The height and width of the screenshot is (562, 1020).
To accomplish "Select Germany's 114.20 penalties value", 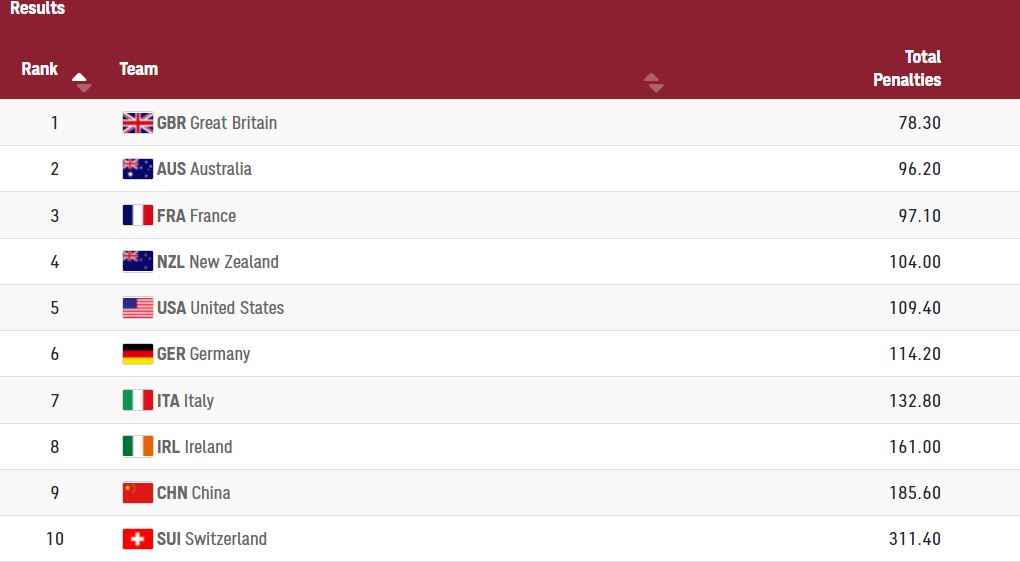I will [x=915, y=354].
